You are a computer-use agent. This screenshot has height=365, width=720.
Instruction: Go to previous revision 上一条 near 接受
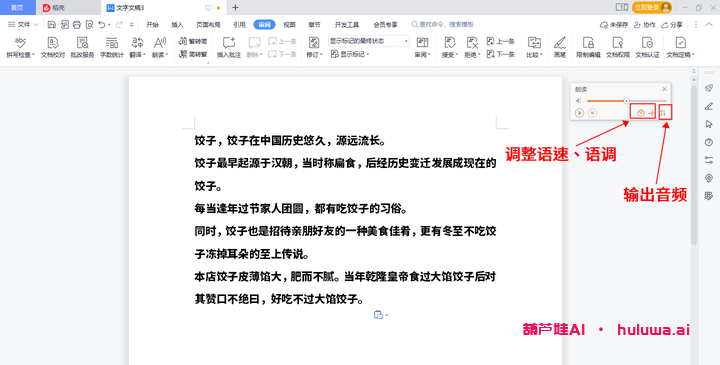(501, 41)
